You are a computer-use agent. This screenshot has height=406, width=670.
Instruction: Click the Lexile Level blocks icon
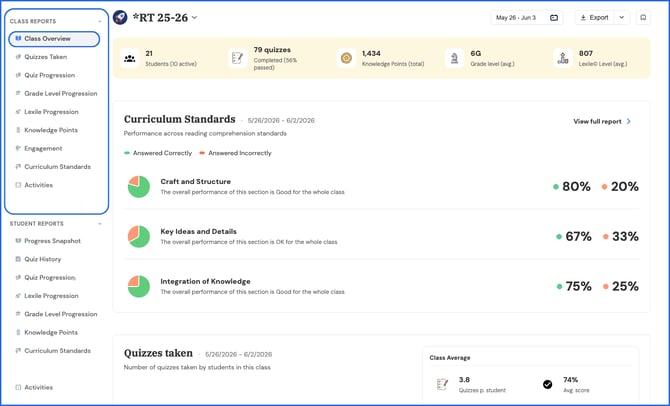pyautogui.click(x=563, y=59)
